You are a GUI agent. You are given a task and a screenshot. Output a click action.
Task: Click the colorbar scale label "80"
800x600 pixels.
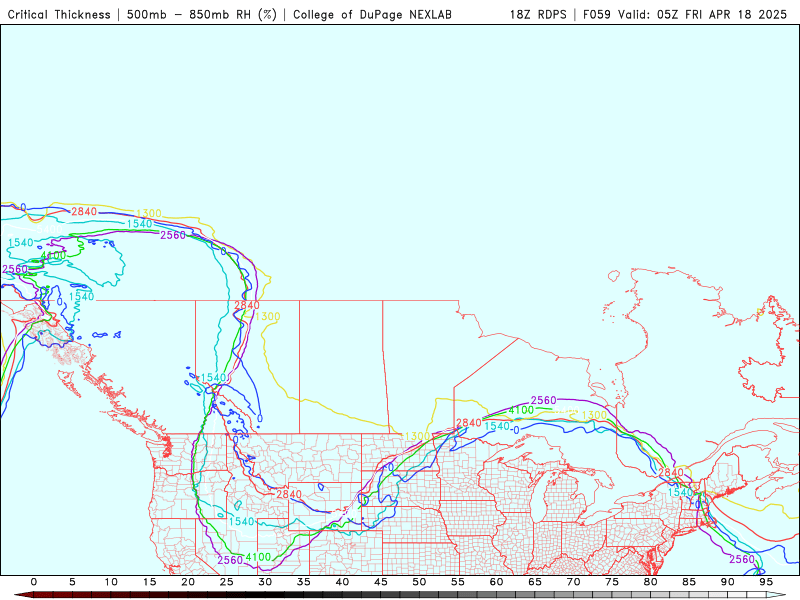tap(651, 582)
